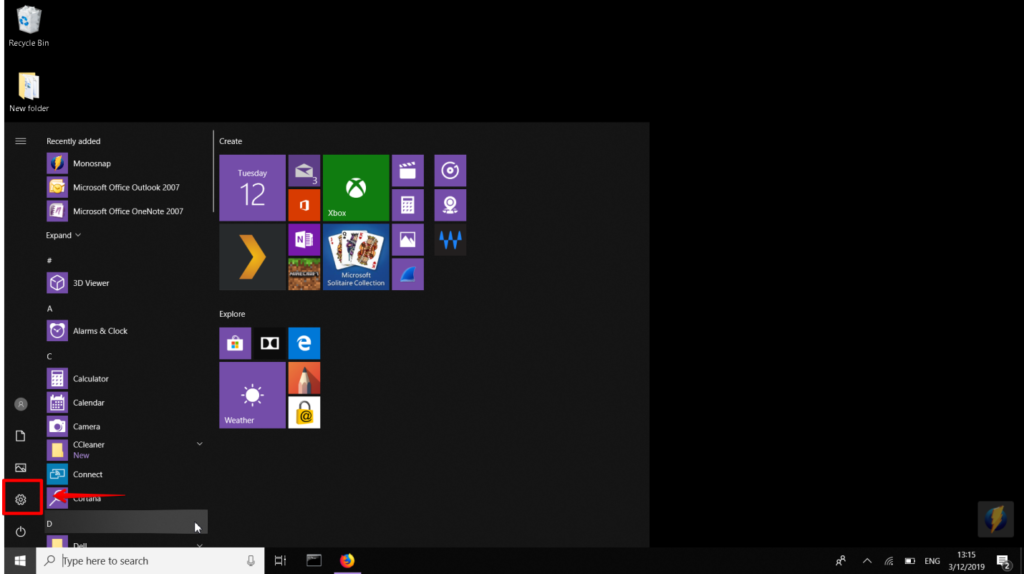This screenshot has height=574, width=1024.
Task: Open the Microsoft Store tile
Action: click(x=235, y=343)
